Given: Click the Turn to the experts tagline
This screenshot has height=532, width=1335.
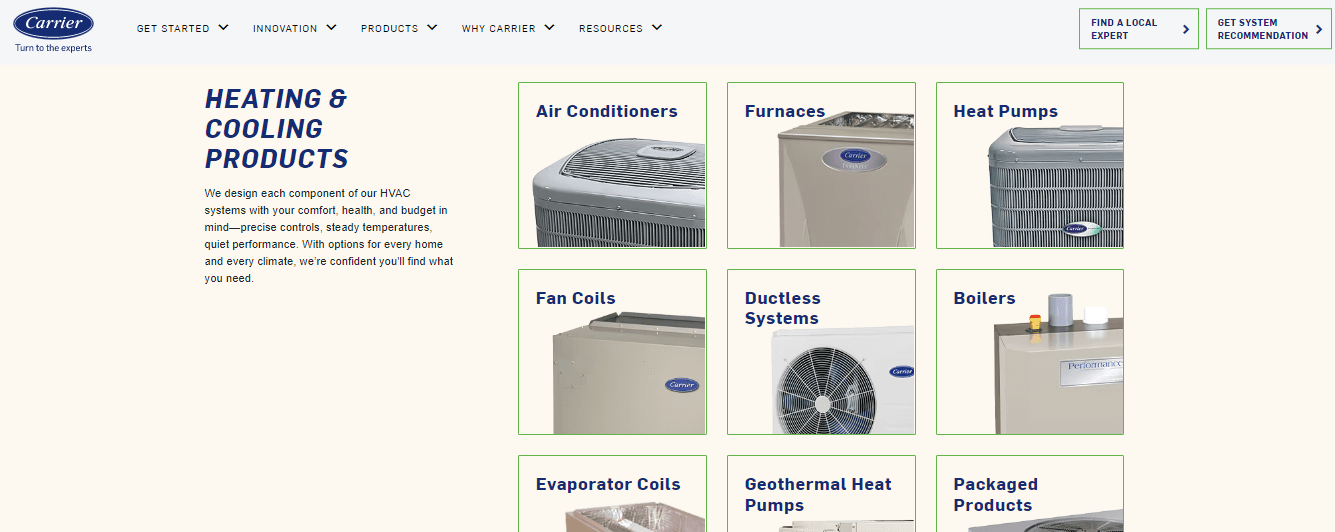Looking at the screenshot, I should tap(53, 48).
